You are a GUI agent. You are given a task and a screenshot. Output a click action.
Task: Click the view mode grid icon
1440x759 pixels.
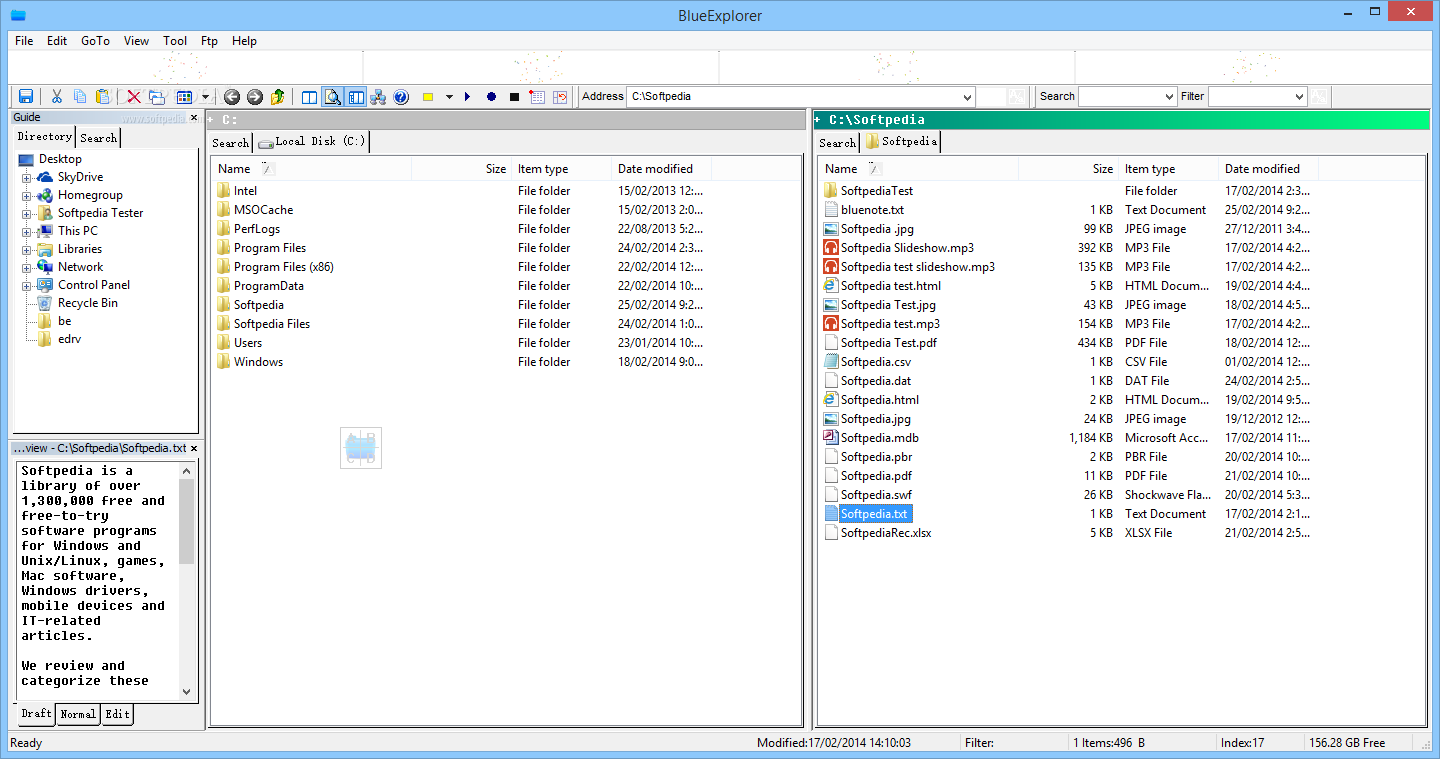click(184, 97)
